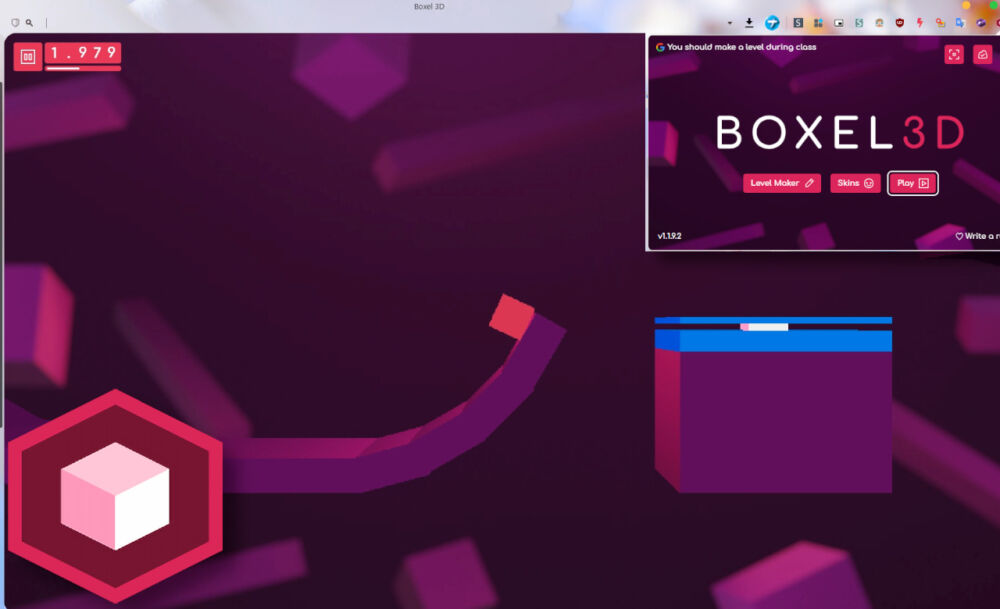Expand the dropdown arrow next to downloads
Image resolution: width=1000 pixels, height=609 pixels.
[x=730, y=22]
